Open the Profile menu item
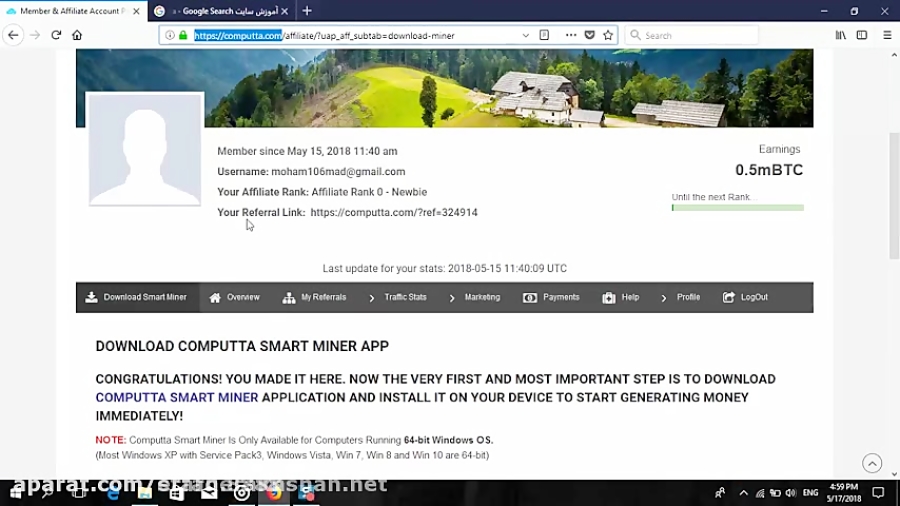Screen dimensions: 900x506 [x=680, y=297]
